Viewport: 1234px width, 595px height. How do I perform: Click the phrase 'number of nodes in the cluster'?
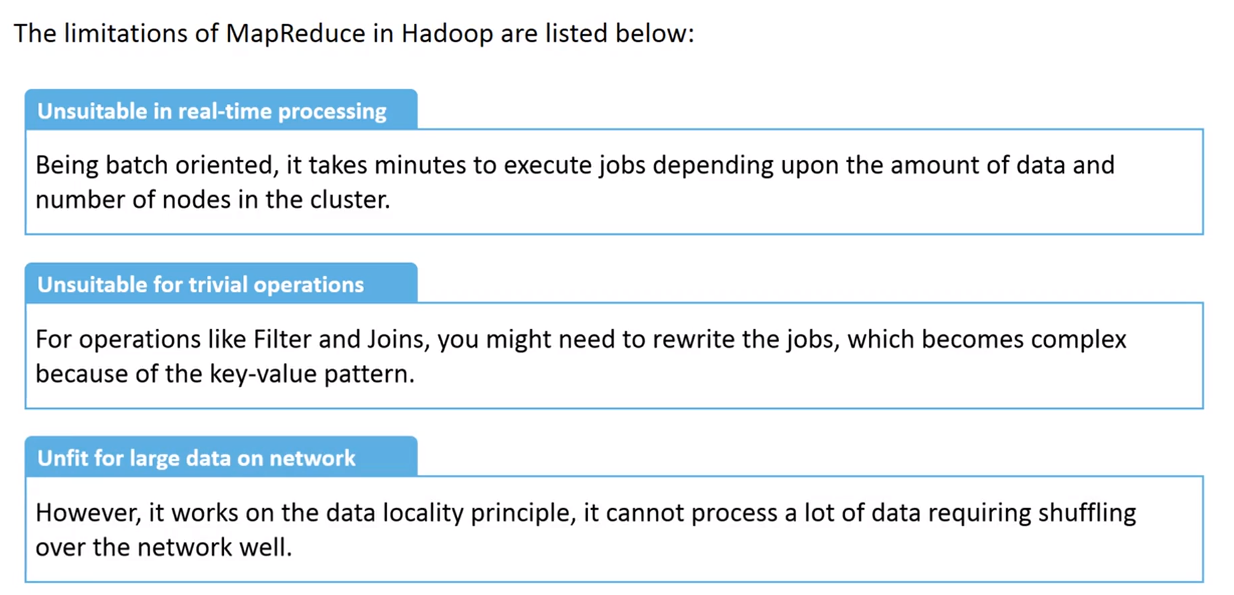click(x=212, y=199)
